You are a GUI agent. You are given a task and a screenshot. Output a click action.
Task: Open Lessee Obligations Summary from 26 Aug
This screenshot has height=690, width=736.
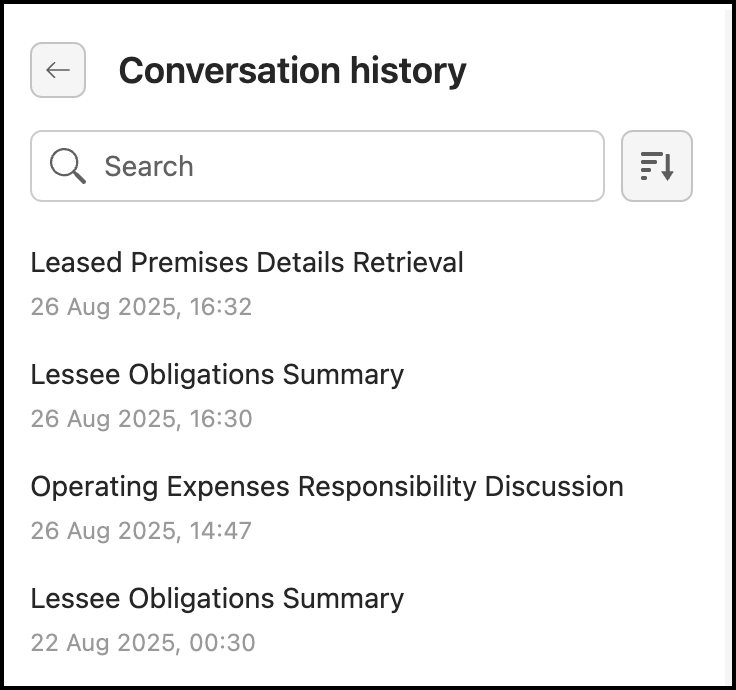217,375
